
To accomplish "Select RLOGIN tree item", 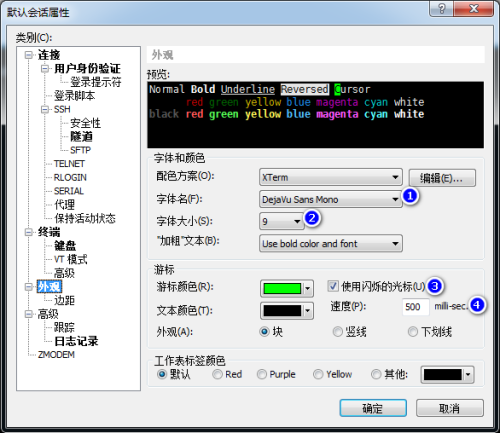I will 70,178.
